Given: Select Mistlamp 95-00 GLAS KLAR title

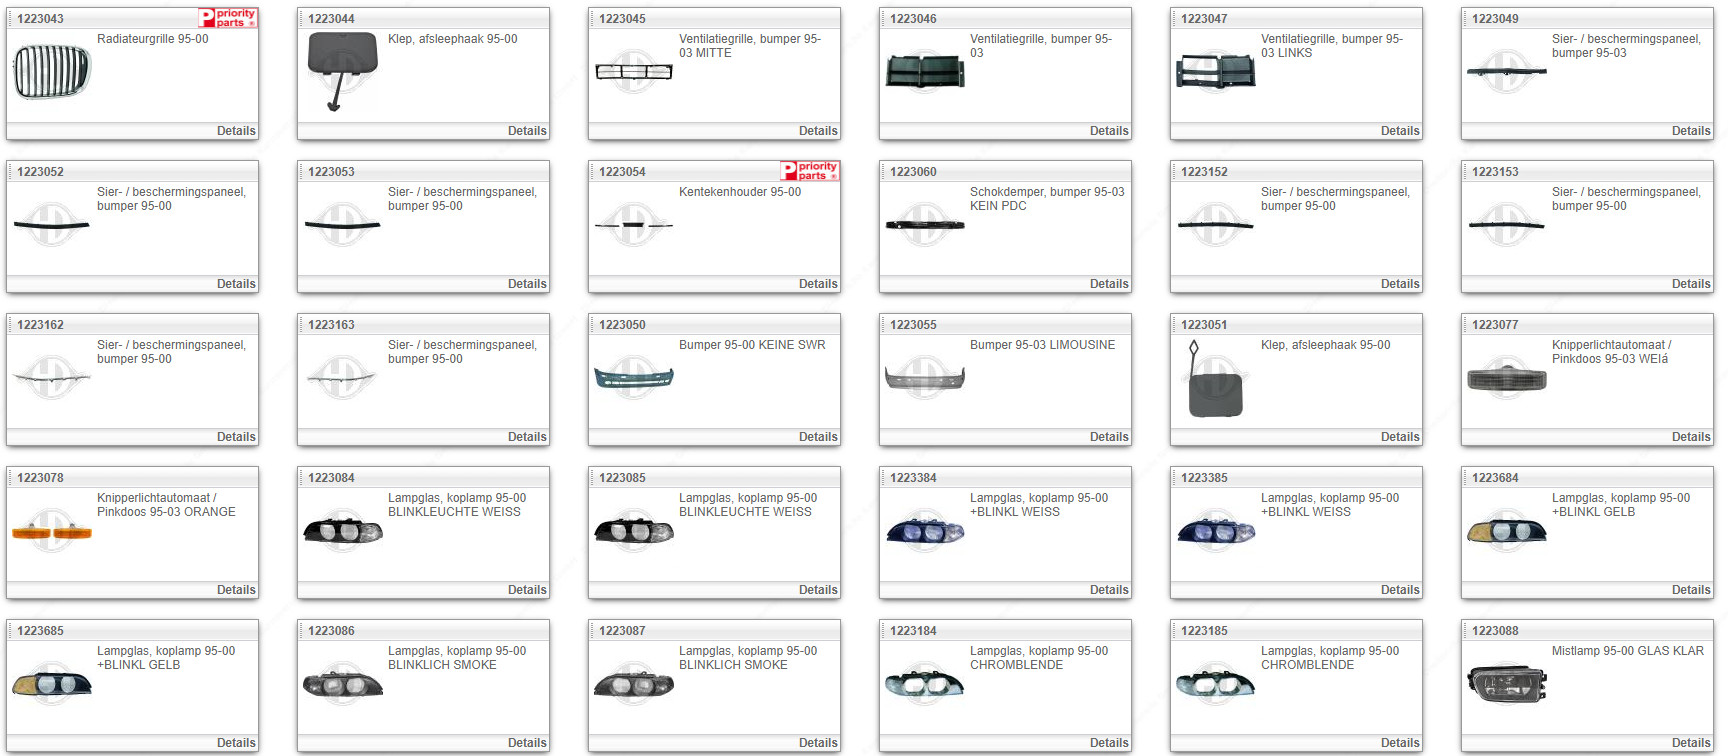Looking at the screenshot, I should (1628, 651).
